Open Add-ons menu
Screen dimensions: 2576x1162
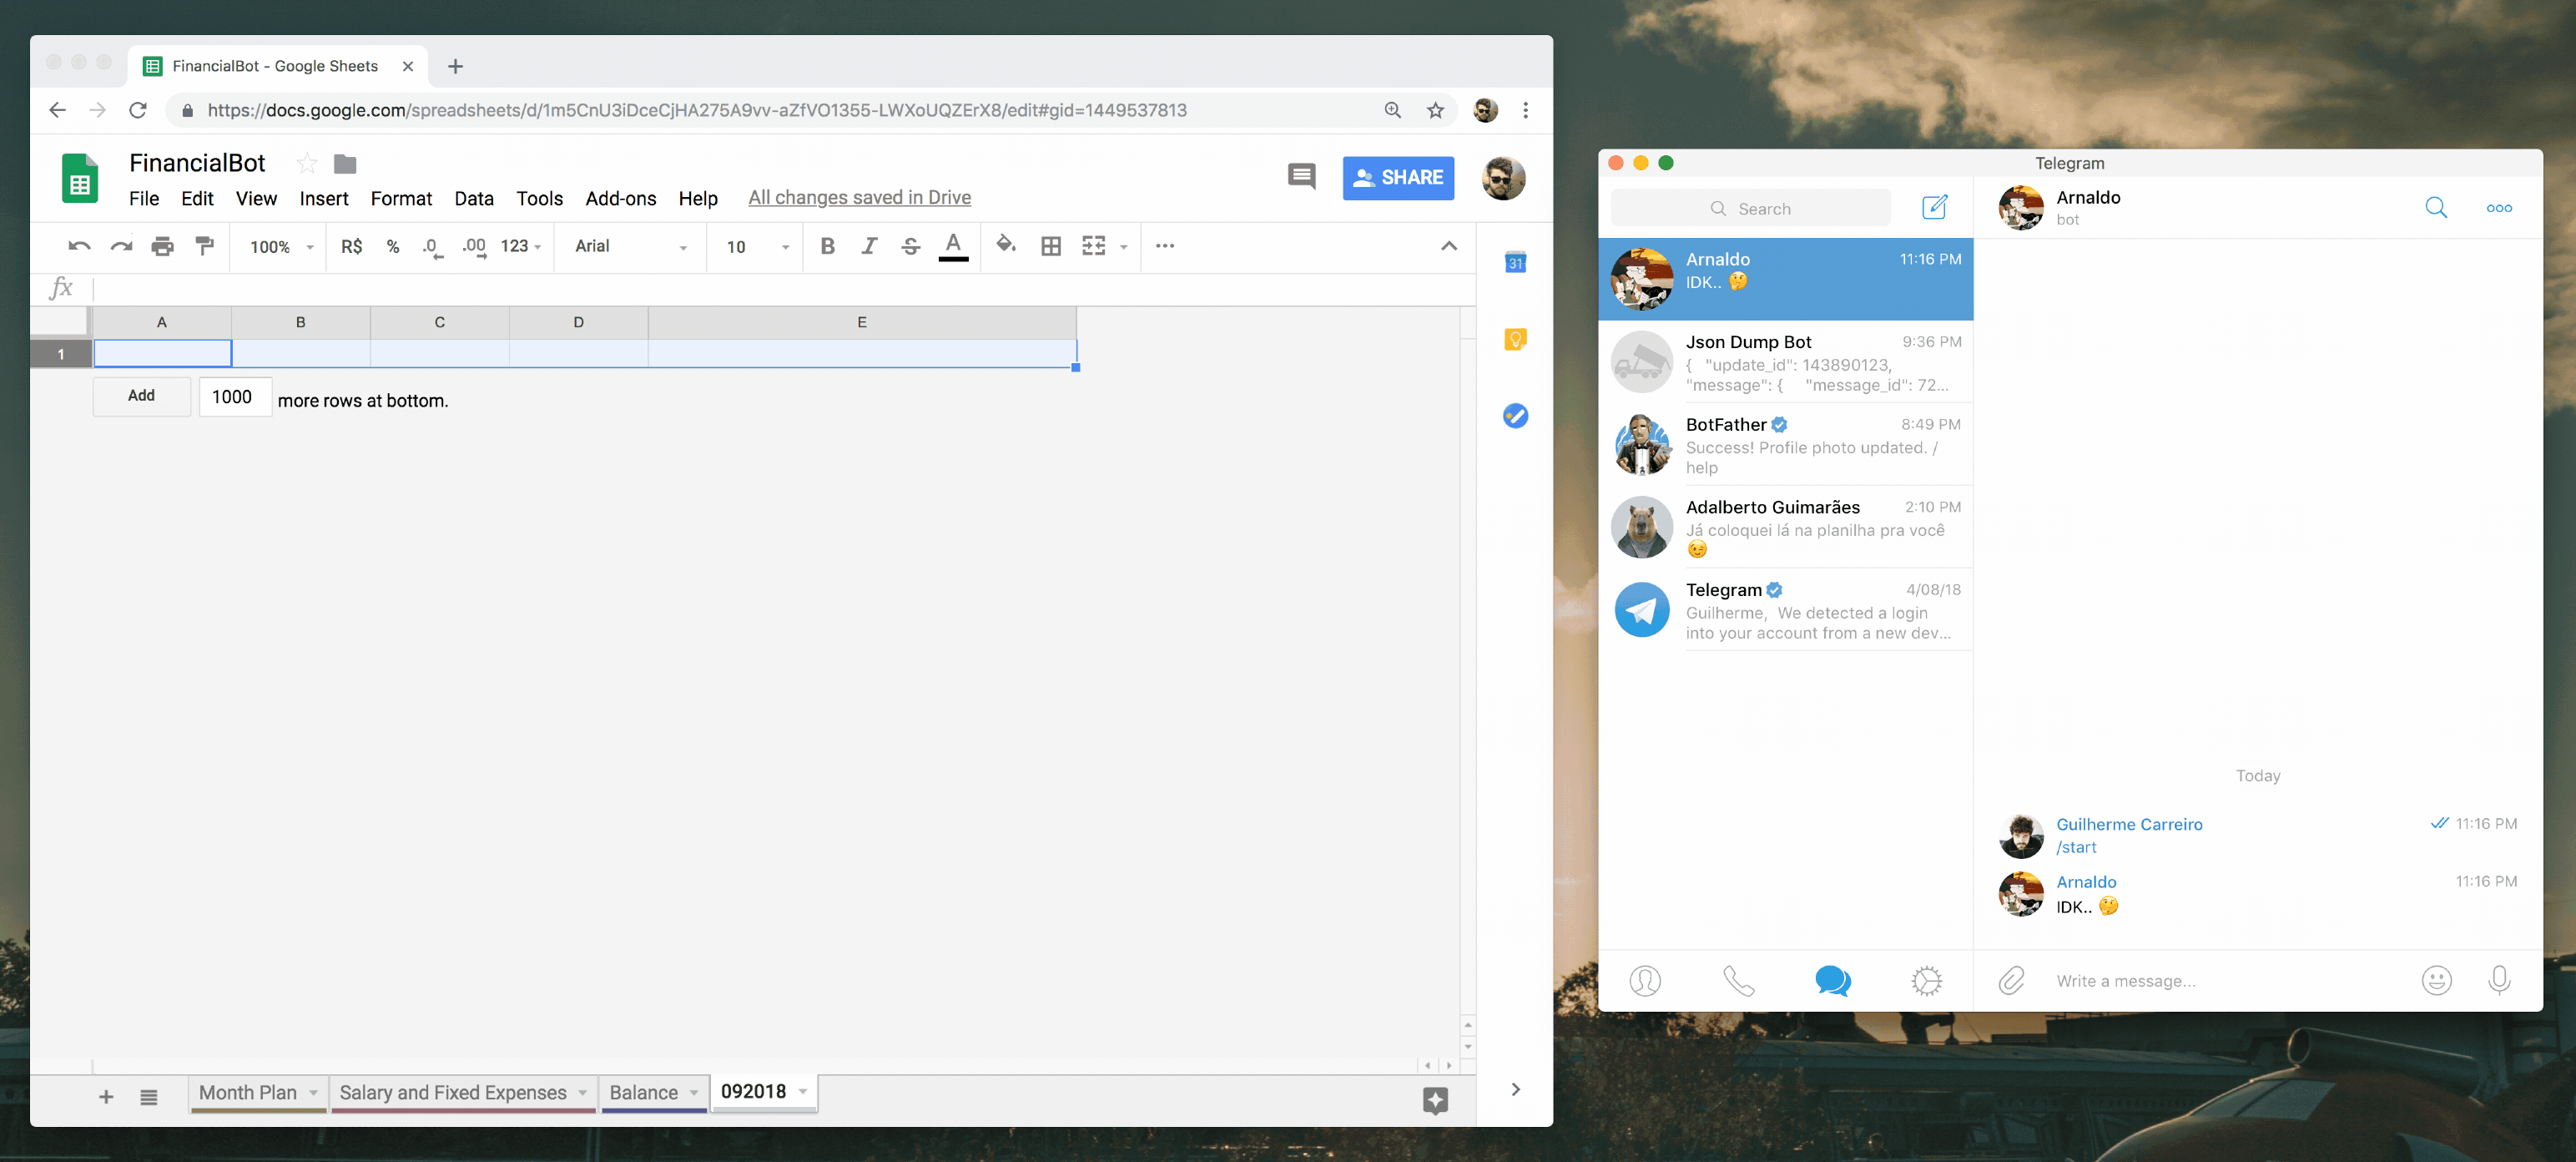[x=621, y=198]
